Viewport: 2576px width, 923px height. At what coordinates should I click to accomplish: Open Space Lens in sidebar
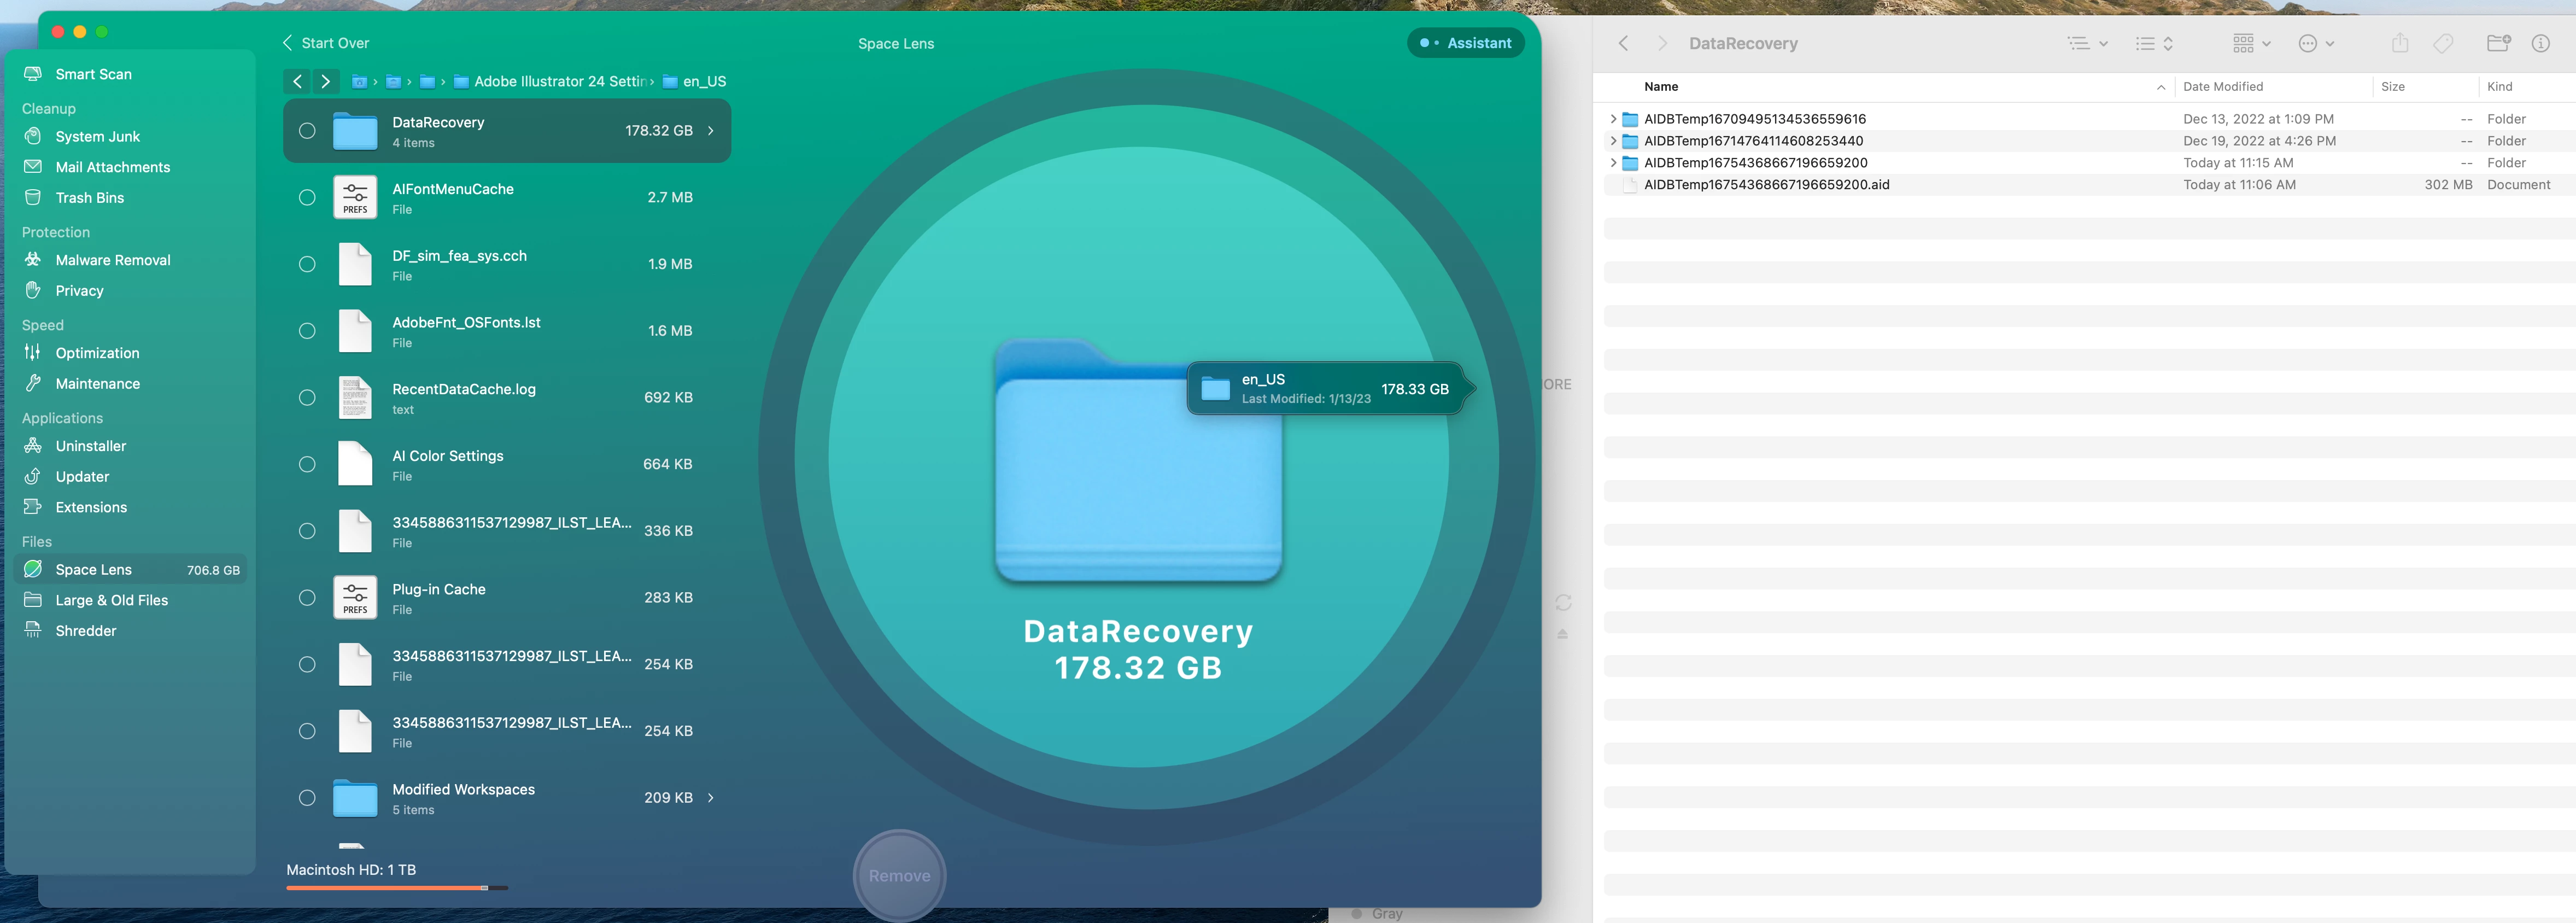[x=93, y=570]
